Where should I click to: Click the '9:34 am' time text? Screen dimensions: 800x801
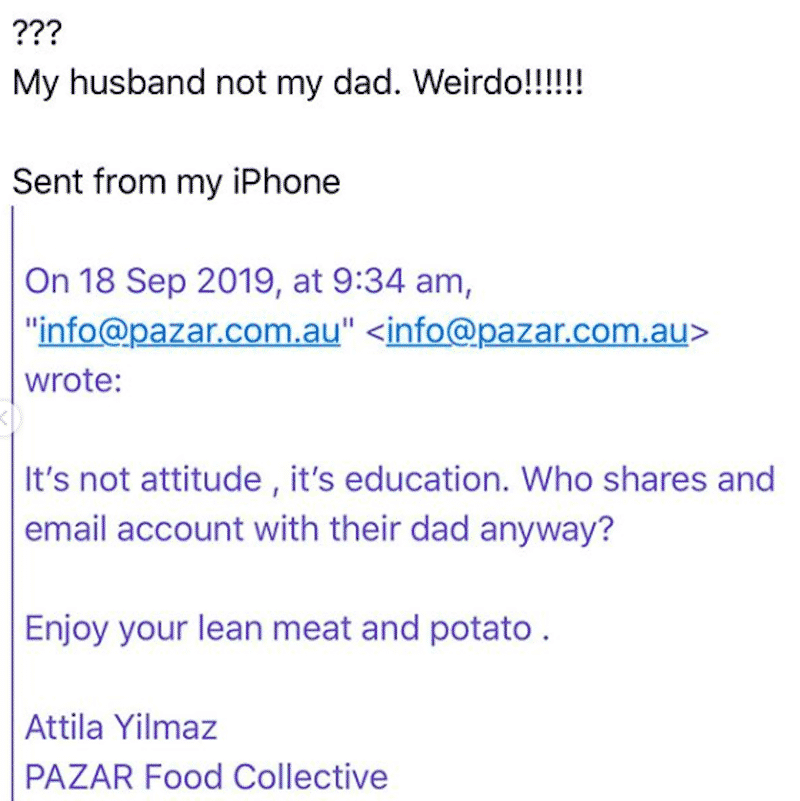point(400,281)
